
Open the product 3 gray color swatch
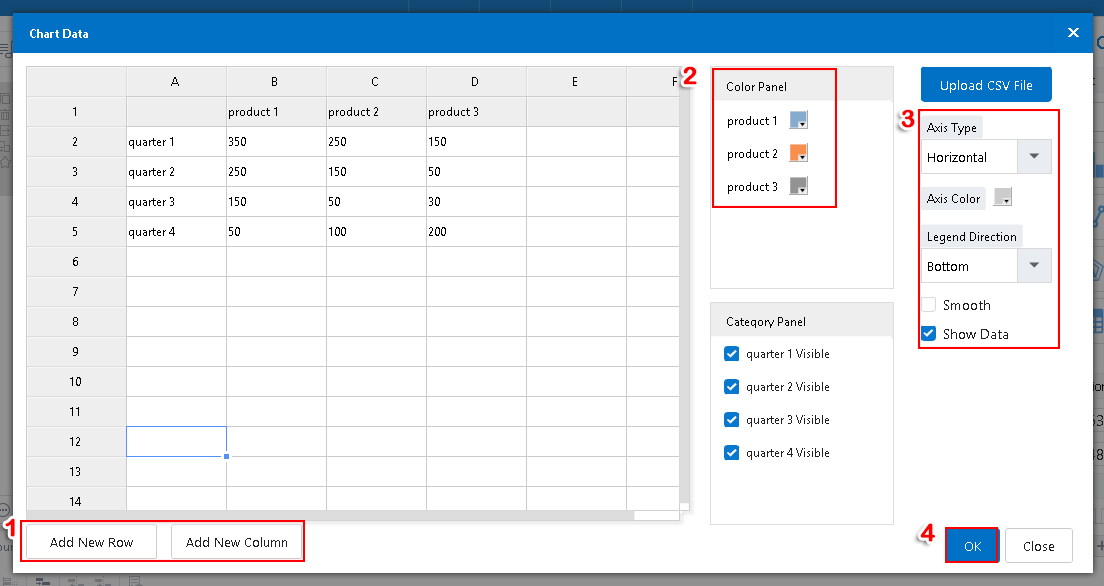tap(798, 187)
